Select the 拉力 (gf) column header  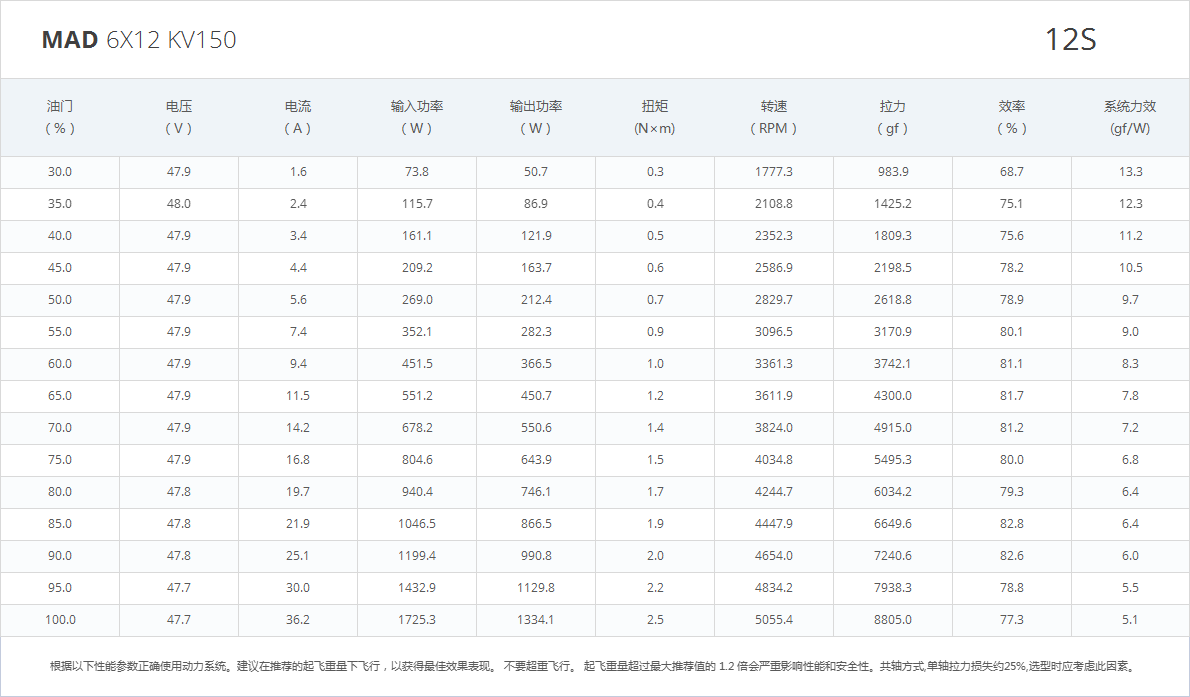[892, 117]
